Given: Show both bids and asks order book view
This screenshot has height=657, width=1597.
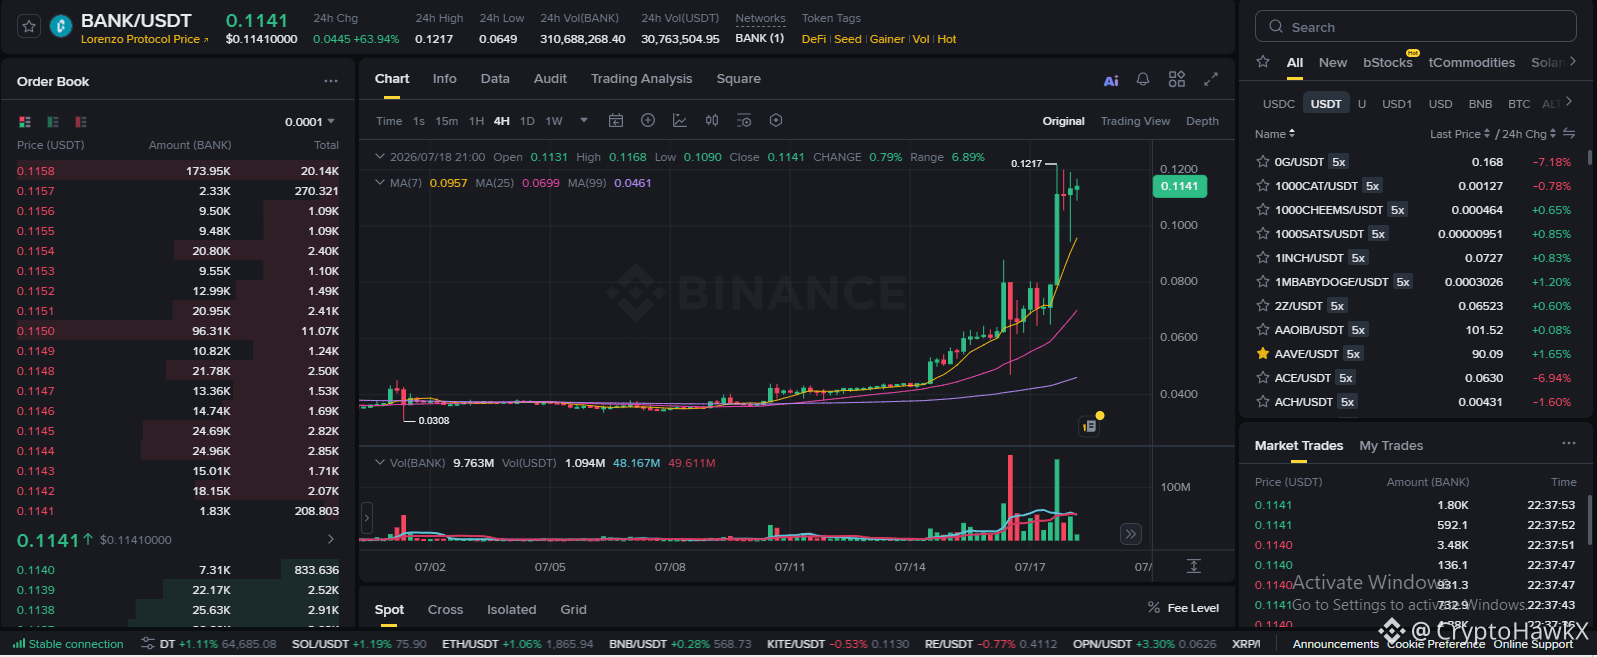Looking at the screenshot, I should 25,122.
